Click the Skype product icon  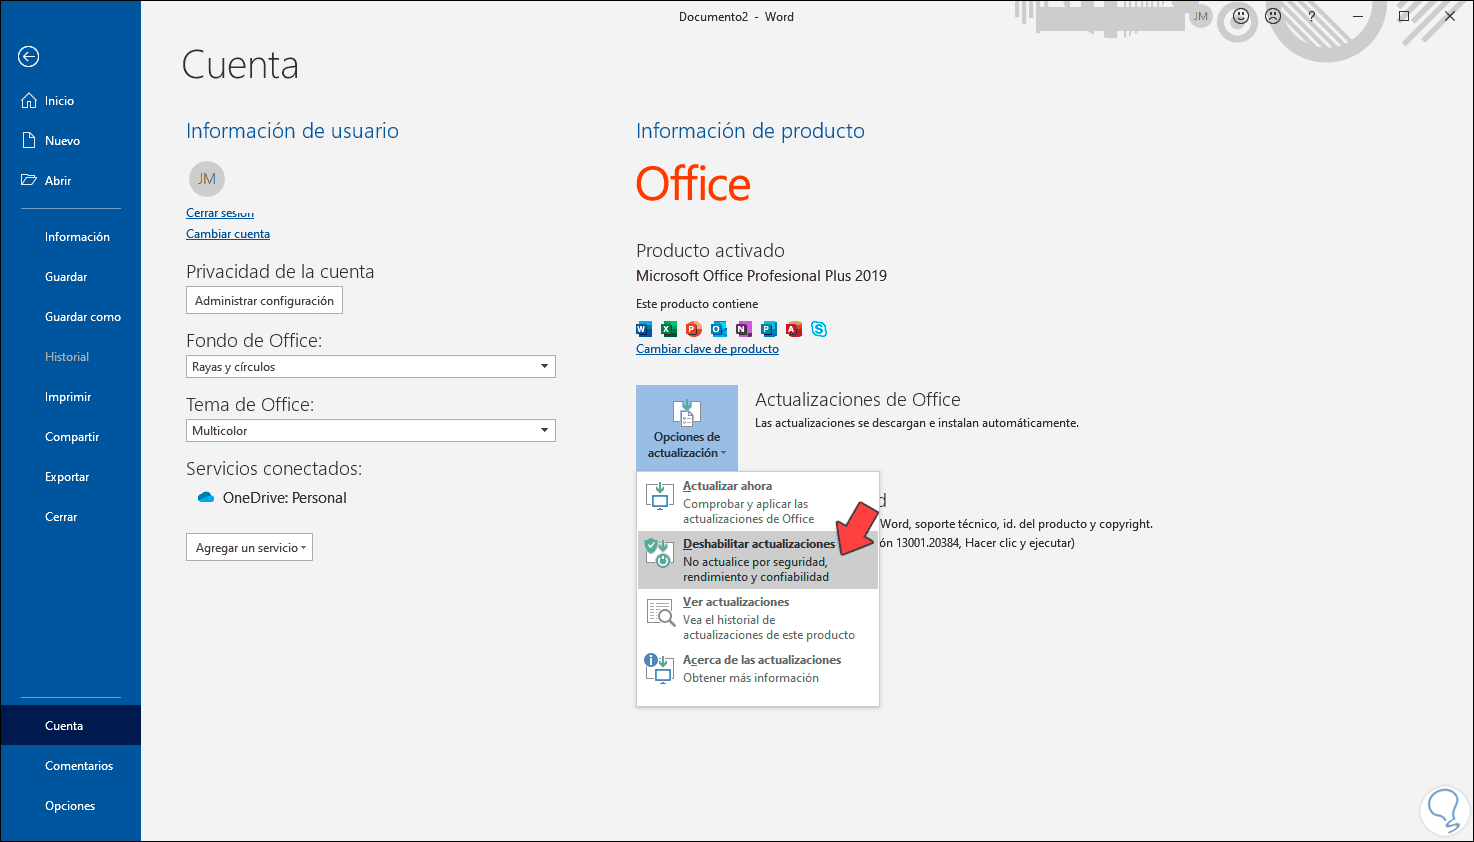pyautogui.click(x=819, y=329)
